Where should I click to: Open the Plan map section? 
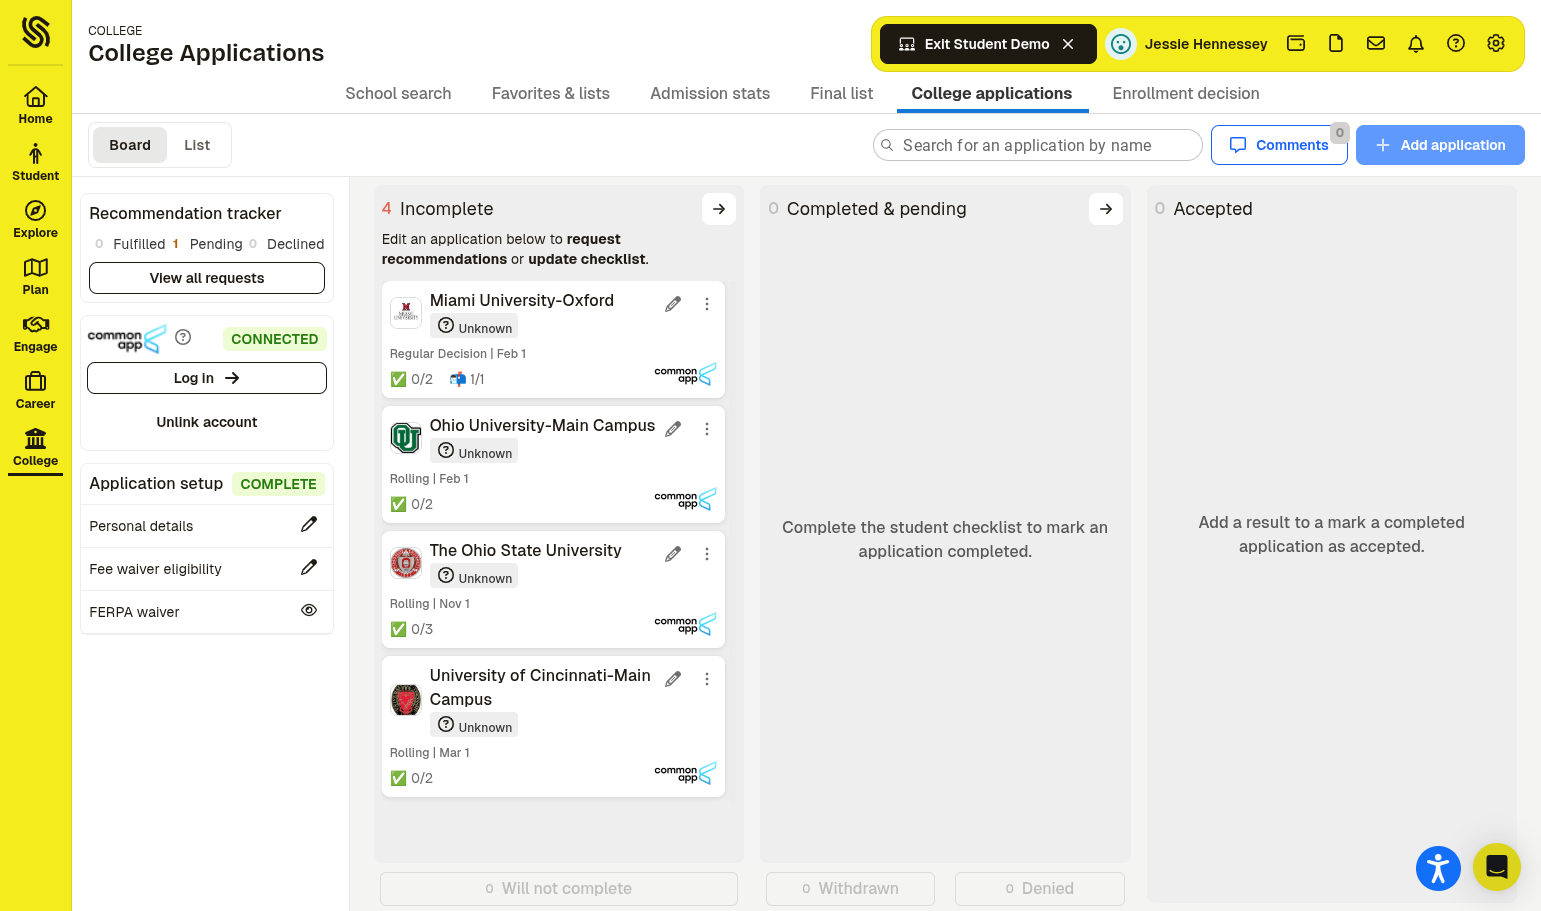(35, 276)
